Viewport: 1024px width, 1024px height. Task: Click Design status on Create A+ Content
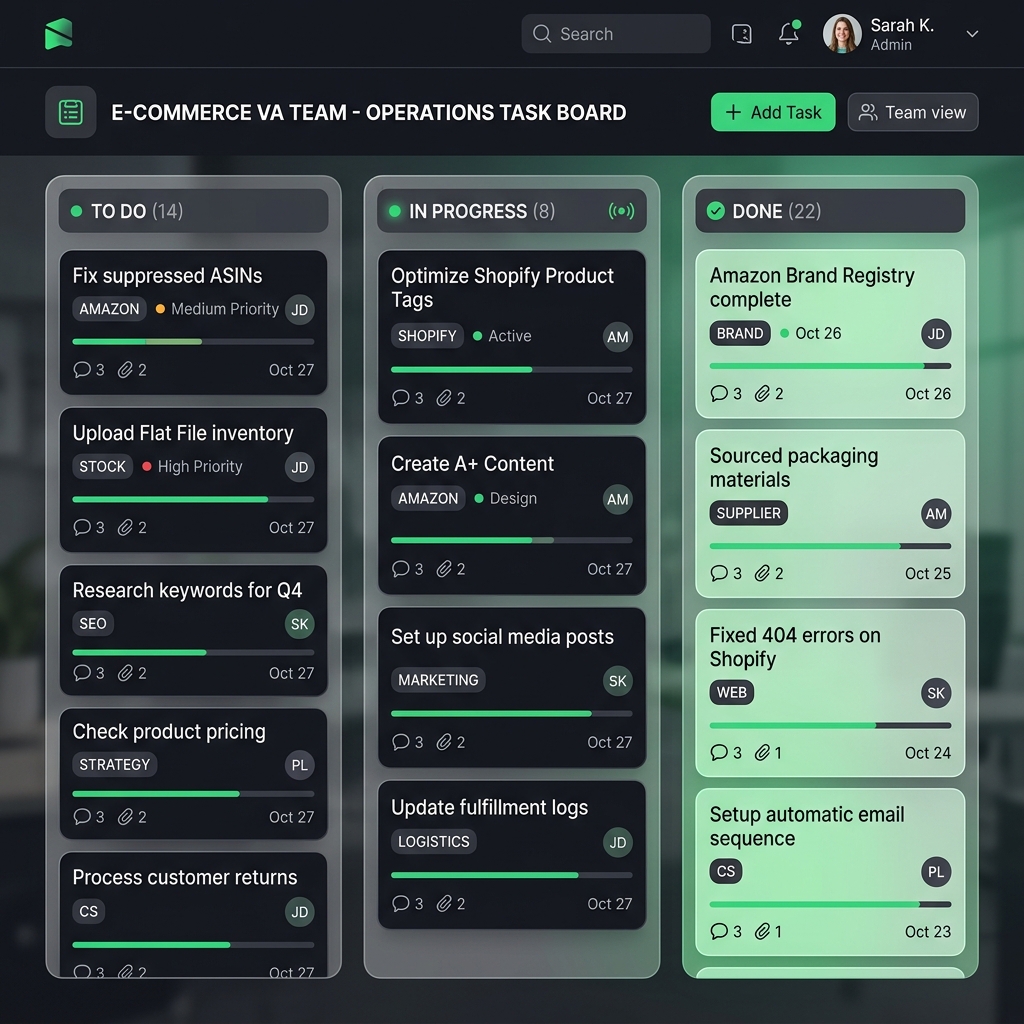505,498
